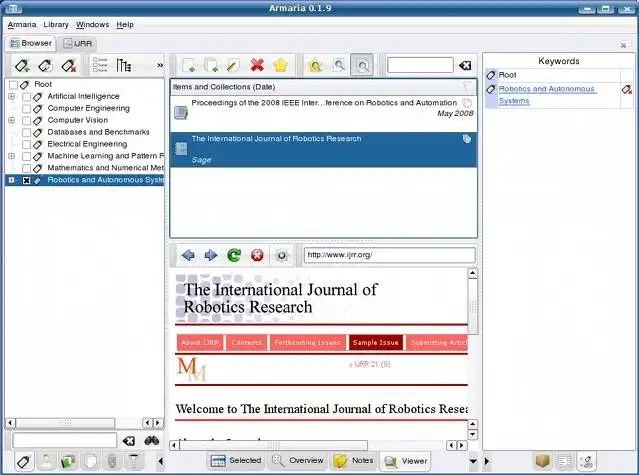Image resolution: width=639 pixels, height=475 pixels.
Task: Switch to the Overview view tab
Action: click(x=298, y=461)
